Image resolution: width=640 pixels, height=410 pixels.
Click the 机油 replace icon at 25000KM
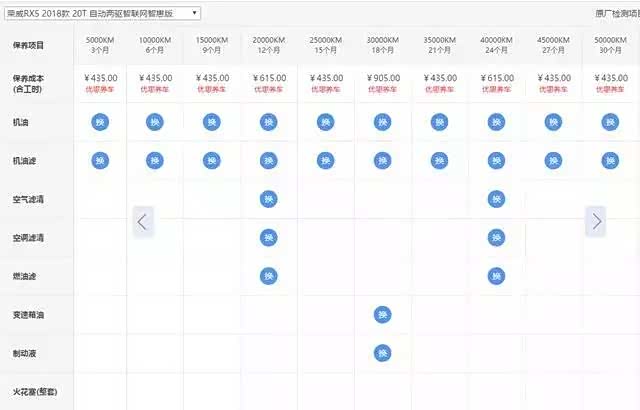pyautogui.click(x=326, y=122)
